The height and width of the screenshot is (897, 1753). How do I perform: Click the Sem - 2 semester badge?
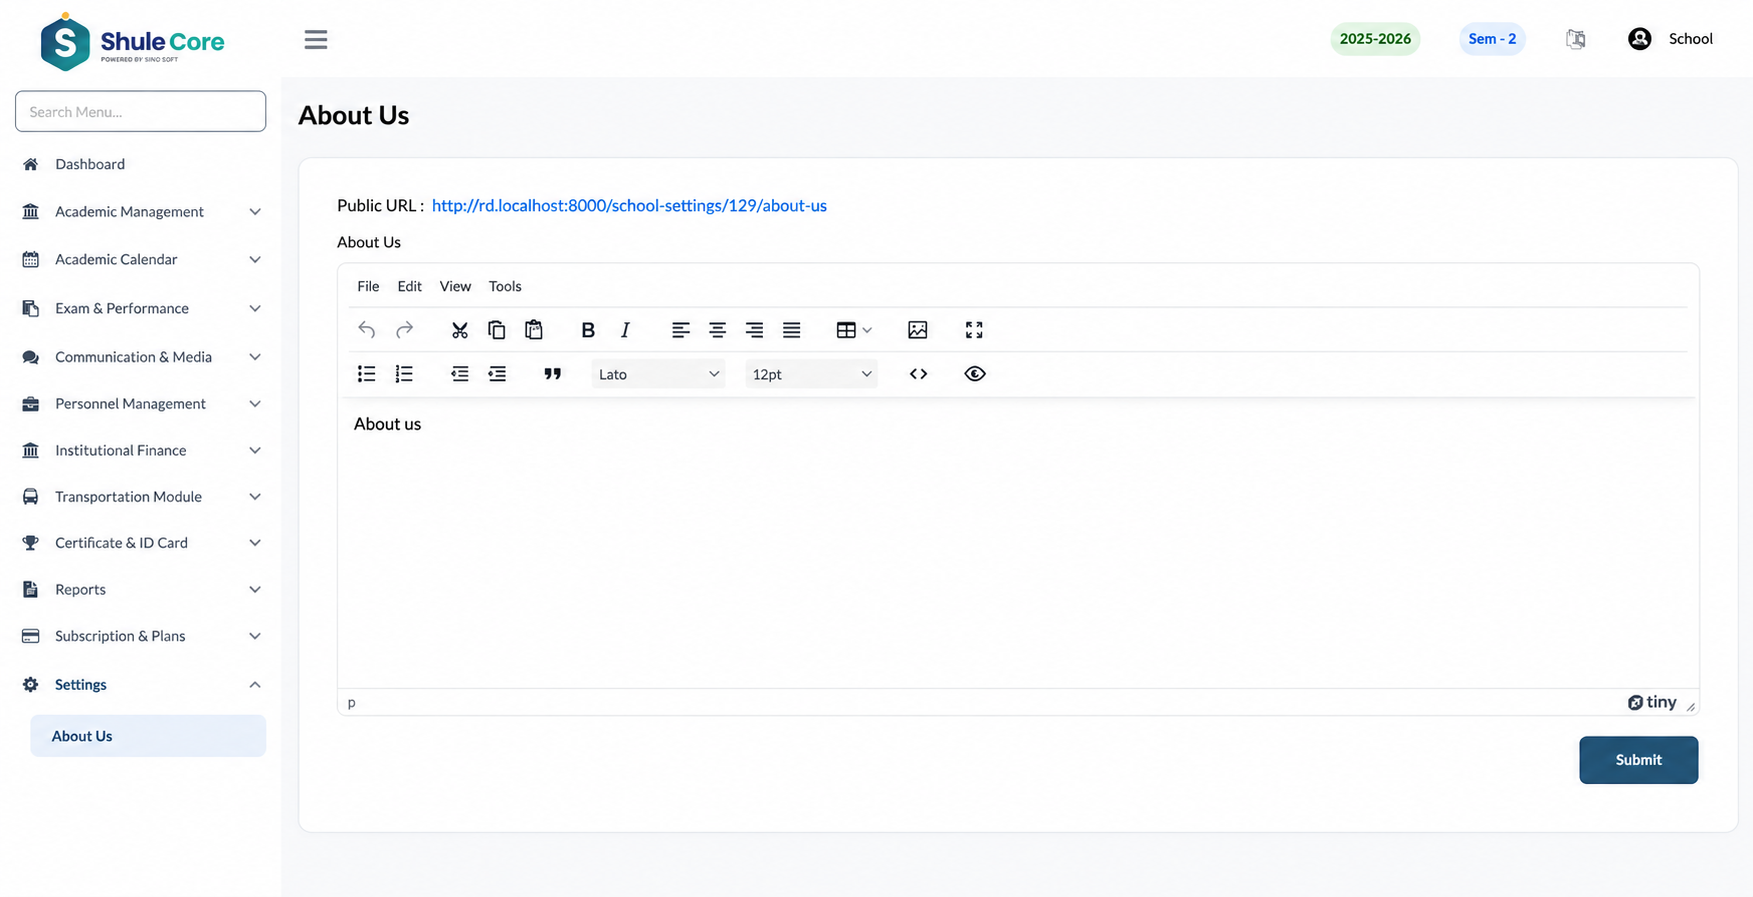pos(1492,39)
